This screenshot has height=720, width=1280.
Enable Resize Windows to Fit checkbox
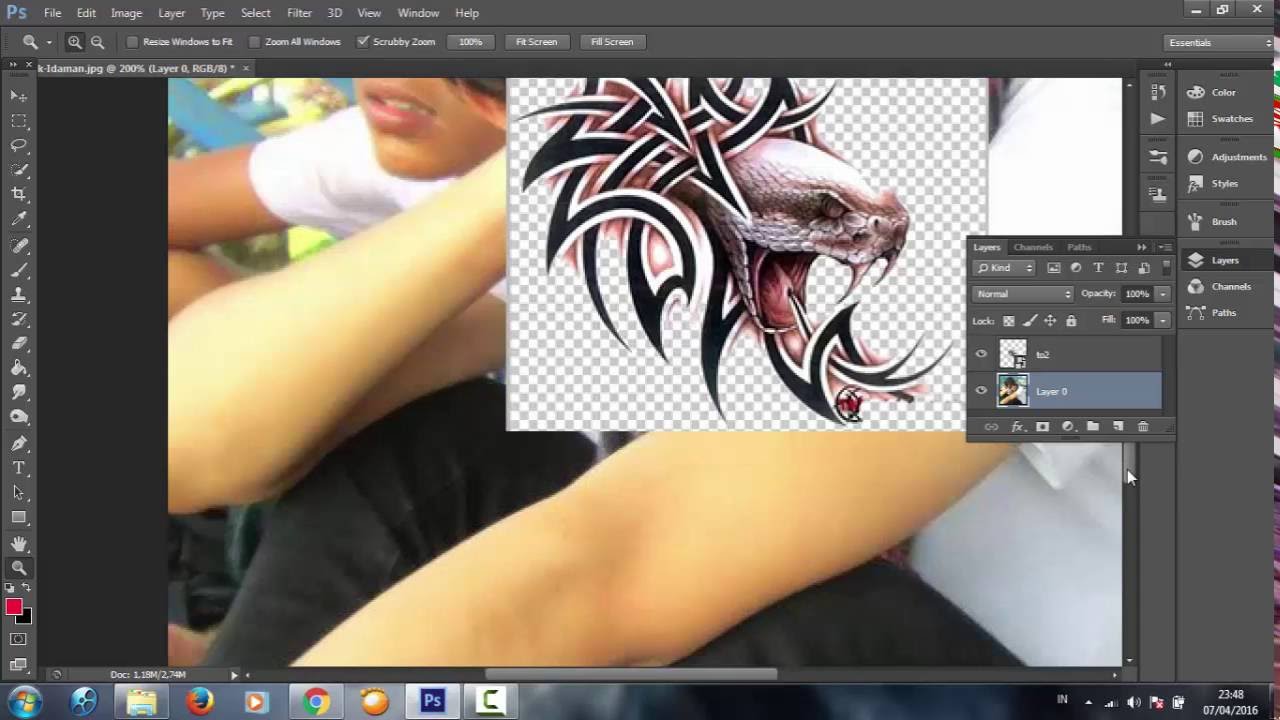pyautogui.click(x=132, y=42)
